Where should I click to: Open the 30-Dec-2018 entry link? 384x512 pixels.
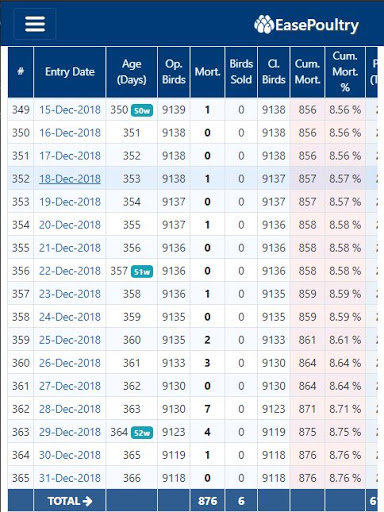coord(70,455)
